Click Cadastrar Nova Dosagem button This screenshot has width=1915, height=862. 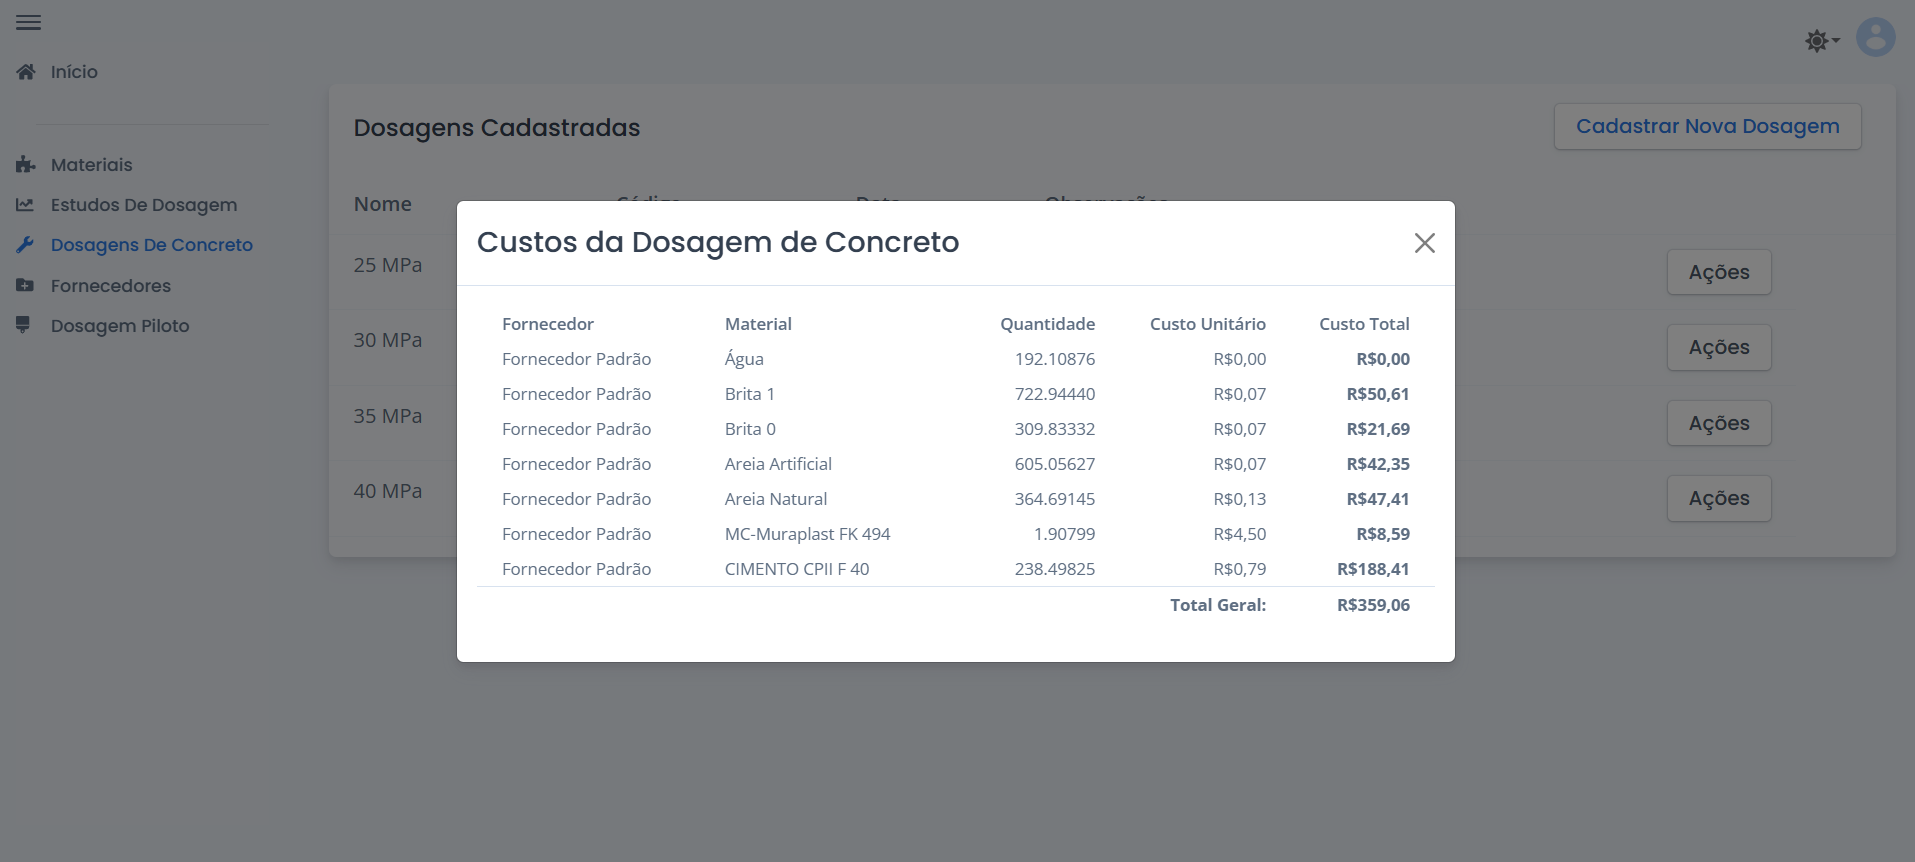[x=1707, y=126]
